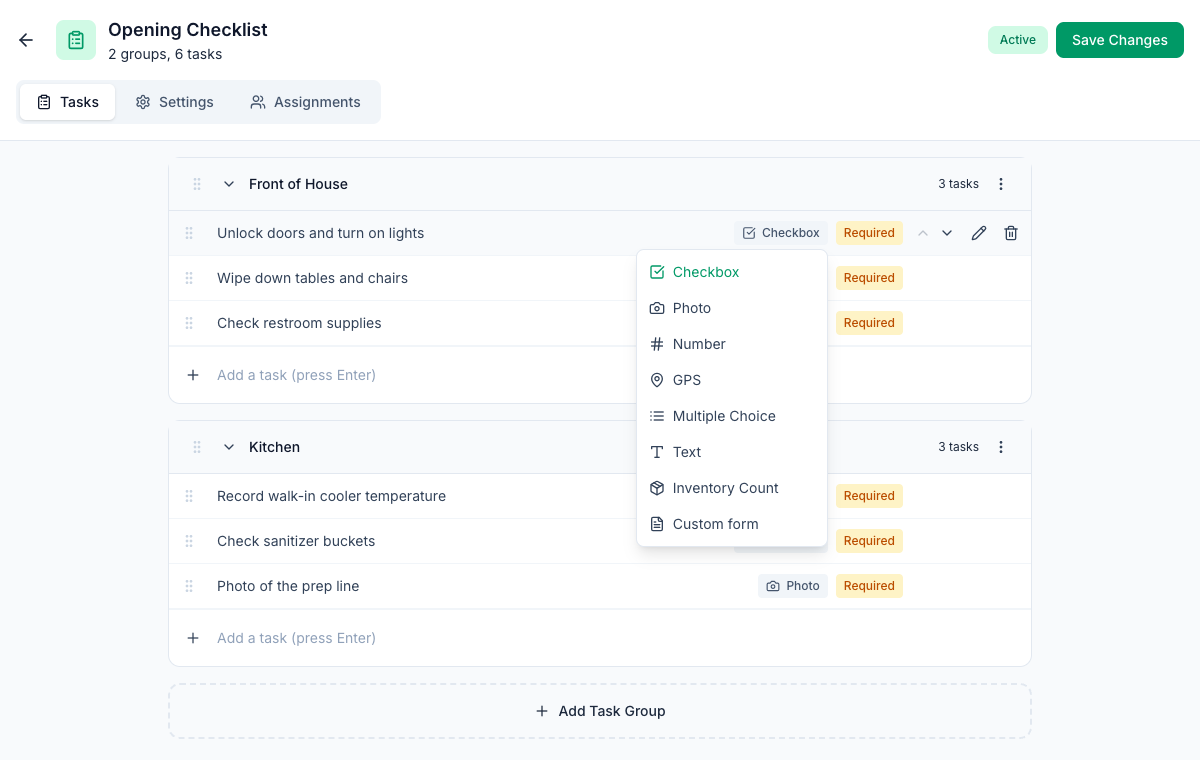Viewport: 1200px width, 760px height.
Task: Toggle Required badge on Record walk-in cooler task
Action: pos(869,496)
